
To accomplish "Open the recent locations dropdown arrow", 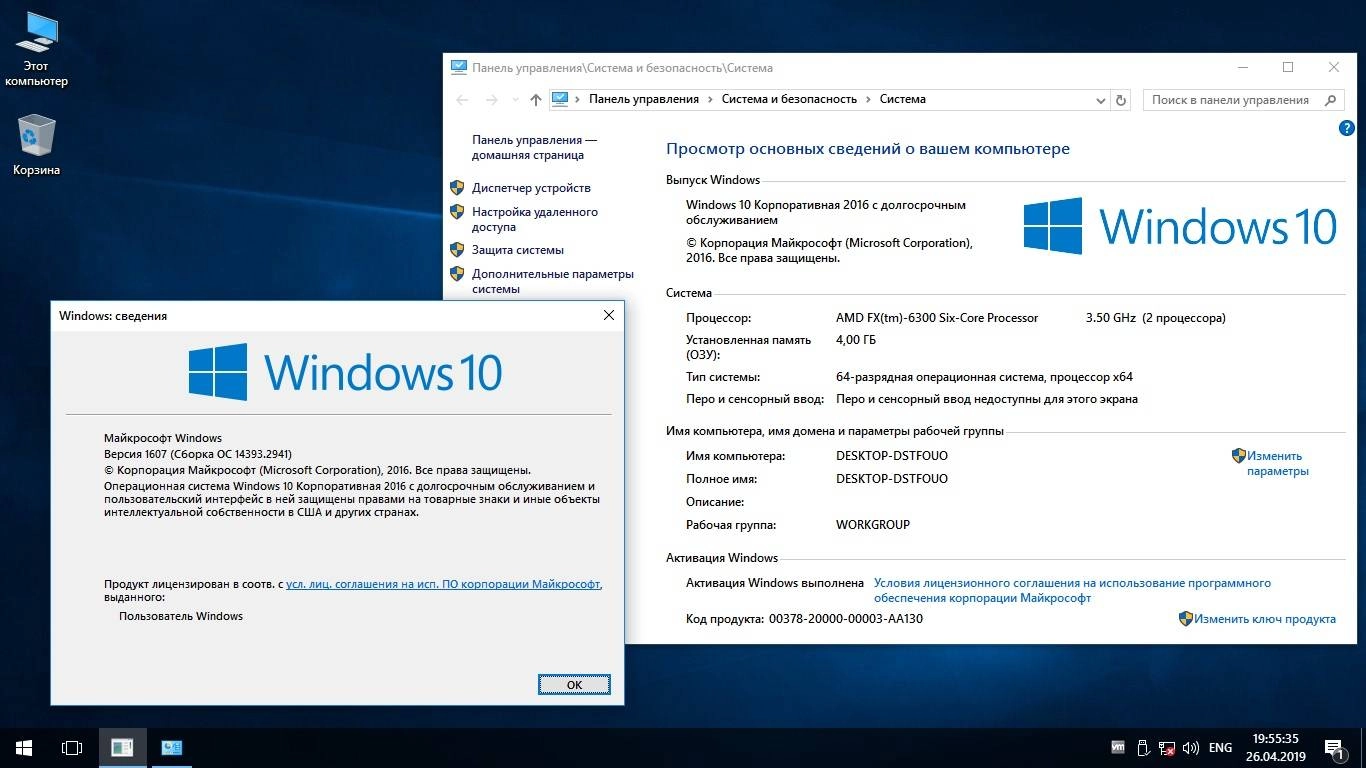I will [x=515, y=99].
